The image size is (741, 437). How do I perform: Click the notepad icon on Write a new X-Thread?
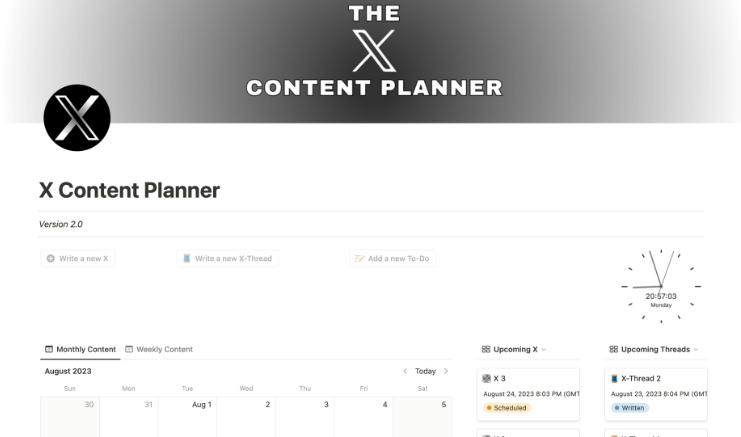tap(187, 258)
